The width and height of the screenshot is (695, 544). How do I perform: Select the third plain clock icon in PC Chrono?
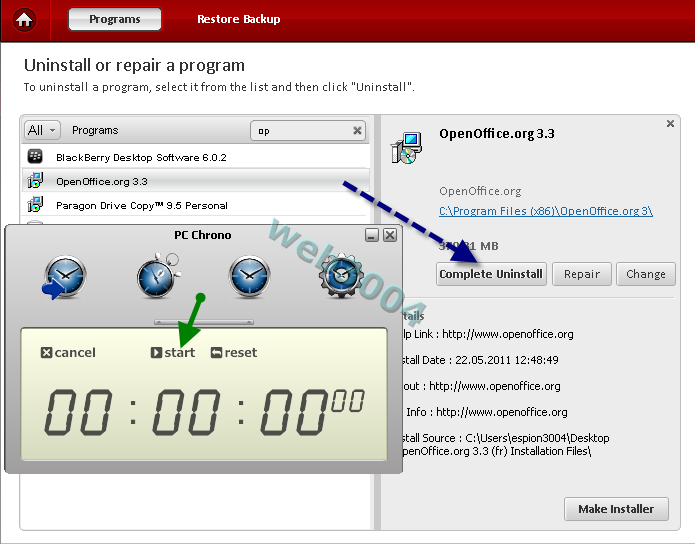pyautogui.click(x=250, y=277)
